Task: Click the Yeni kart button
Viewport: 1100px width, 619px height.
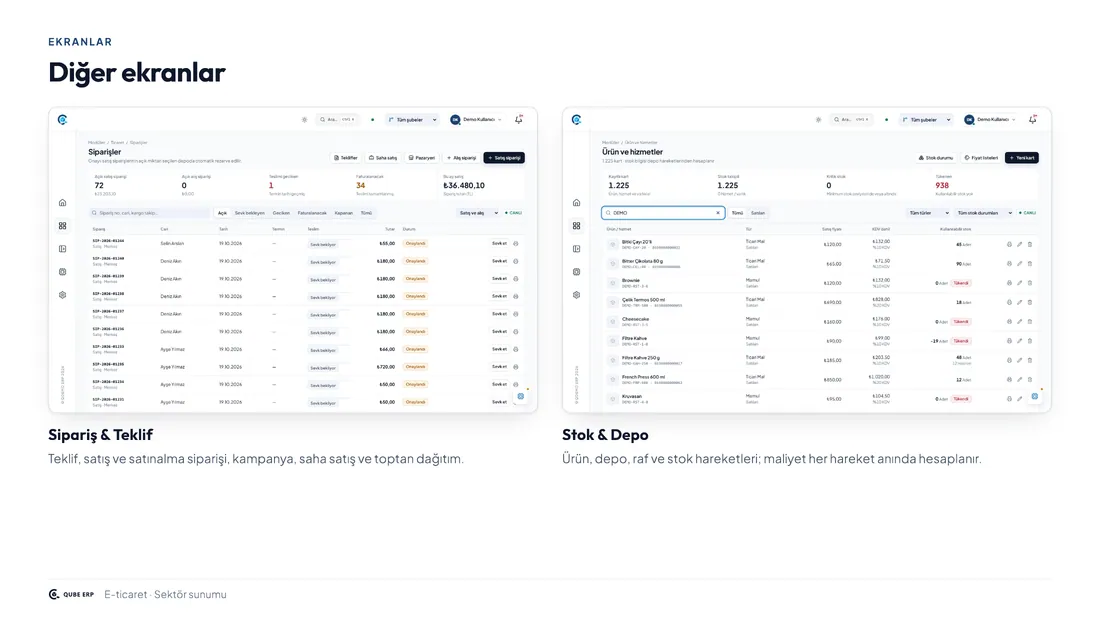Action: 1021,158
